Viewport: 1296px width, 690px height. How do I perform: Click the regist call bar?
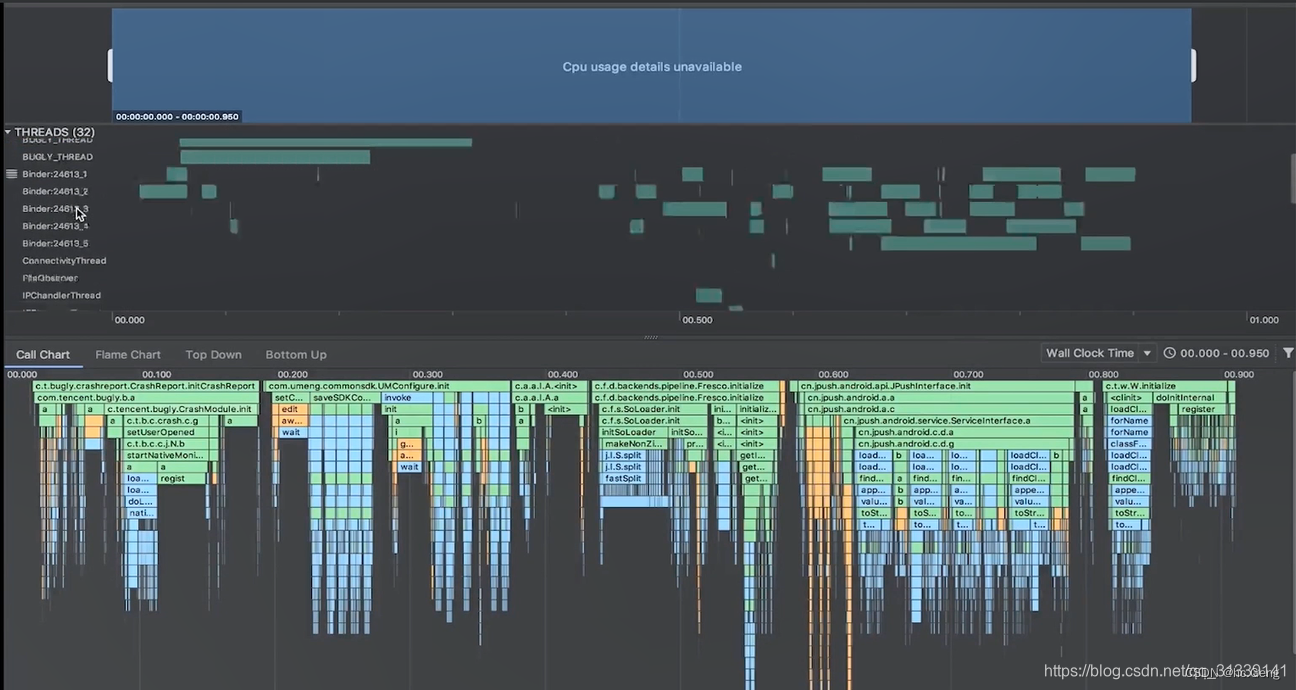[182, 478]
